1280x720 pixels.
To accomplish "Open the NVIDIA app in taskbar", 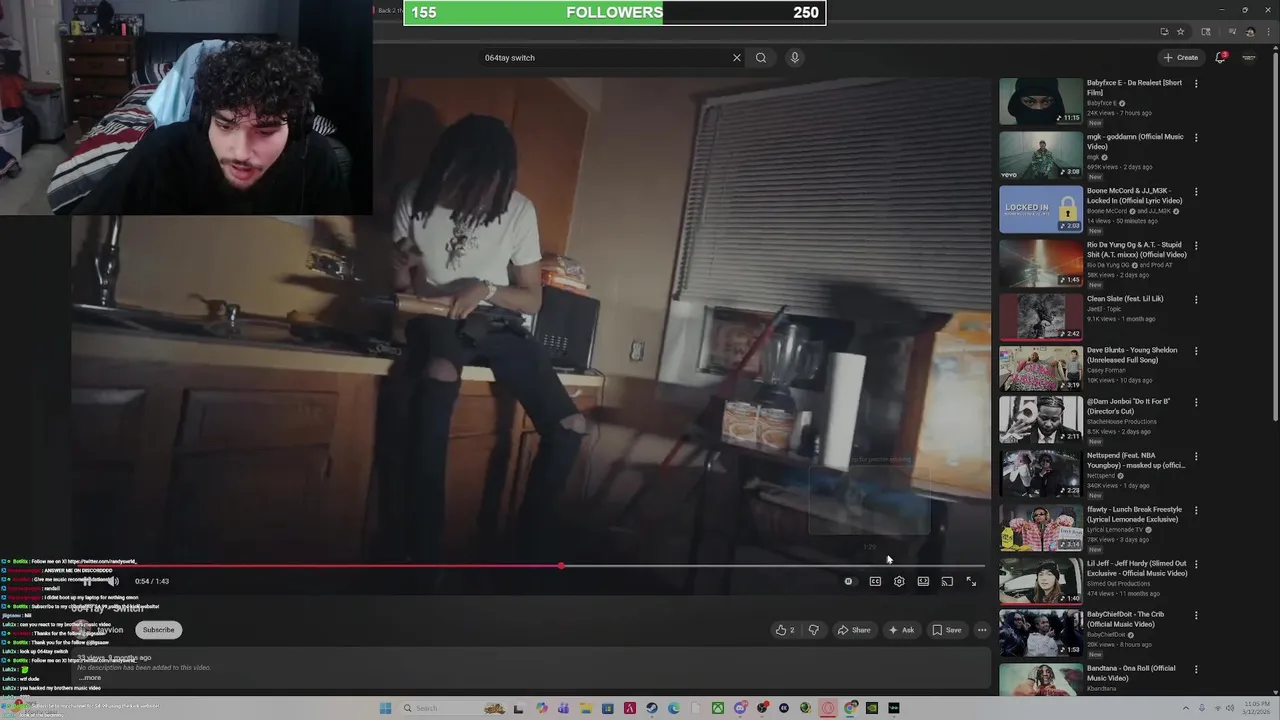I will click(x=872, y=708).
